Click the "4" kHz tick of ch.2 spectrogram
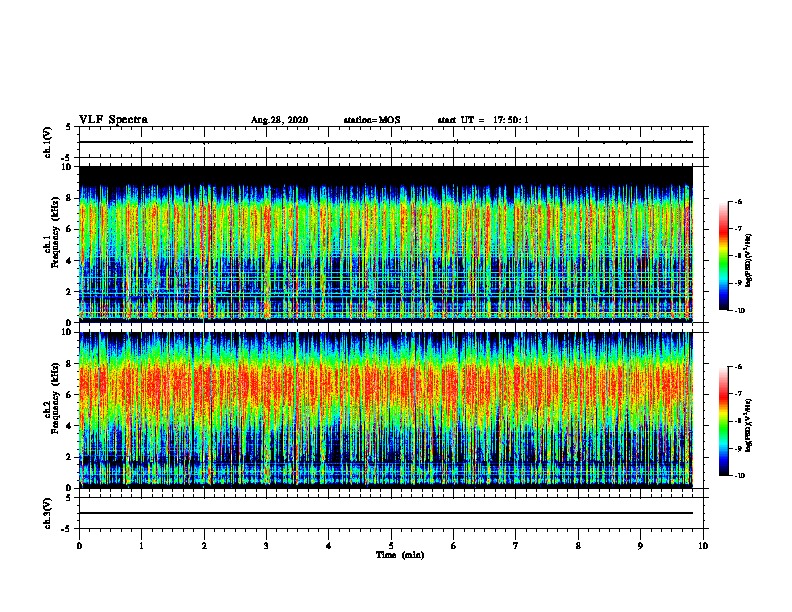Image resolution: width=792 pixels, height=612 pixels. click(x=69, y=426)
